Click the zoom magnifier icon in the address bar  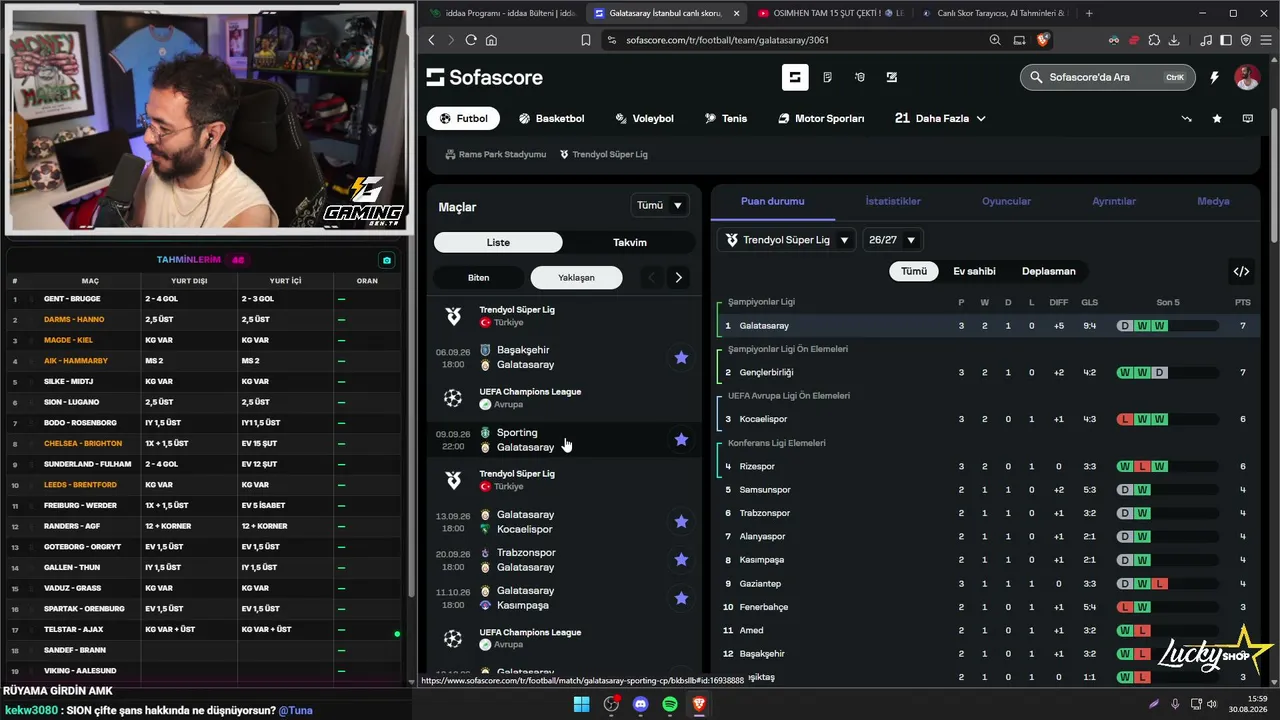(995, 40)
